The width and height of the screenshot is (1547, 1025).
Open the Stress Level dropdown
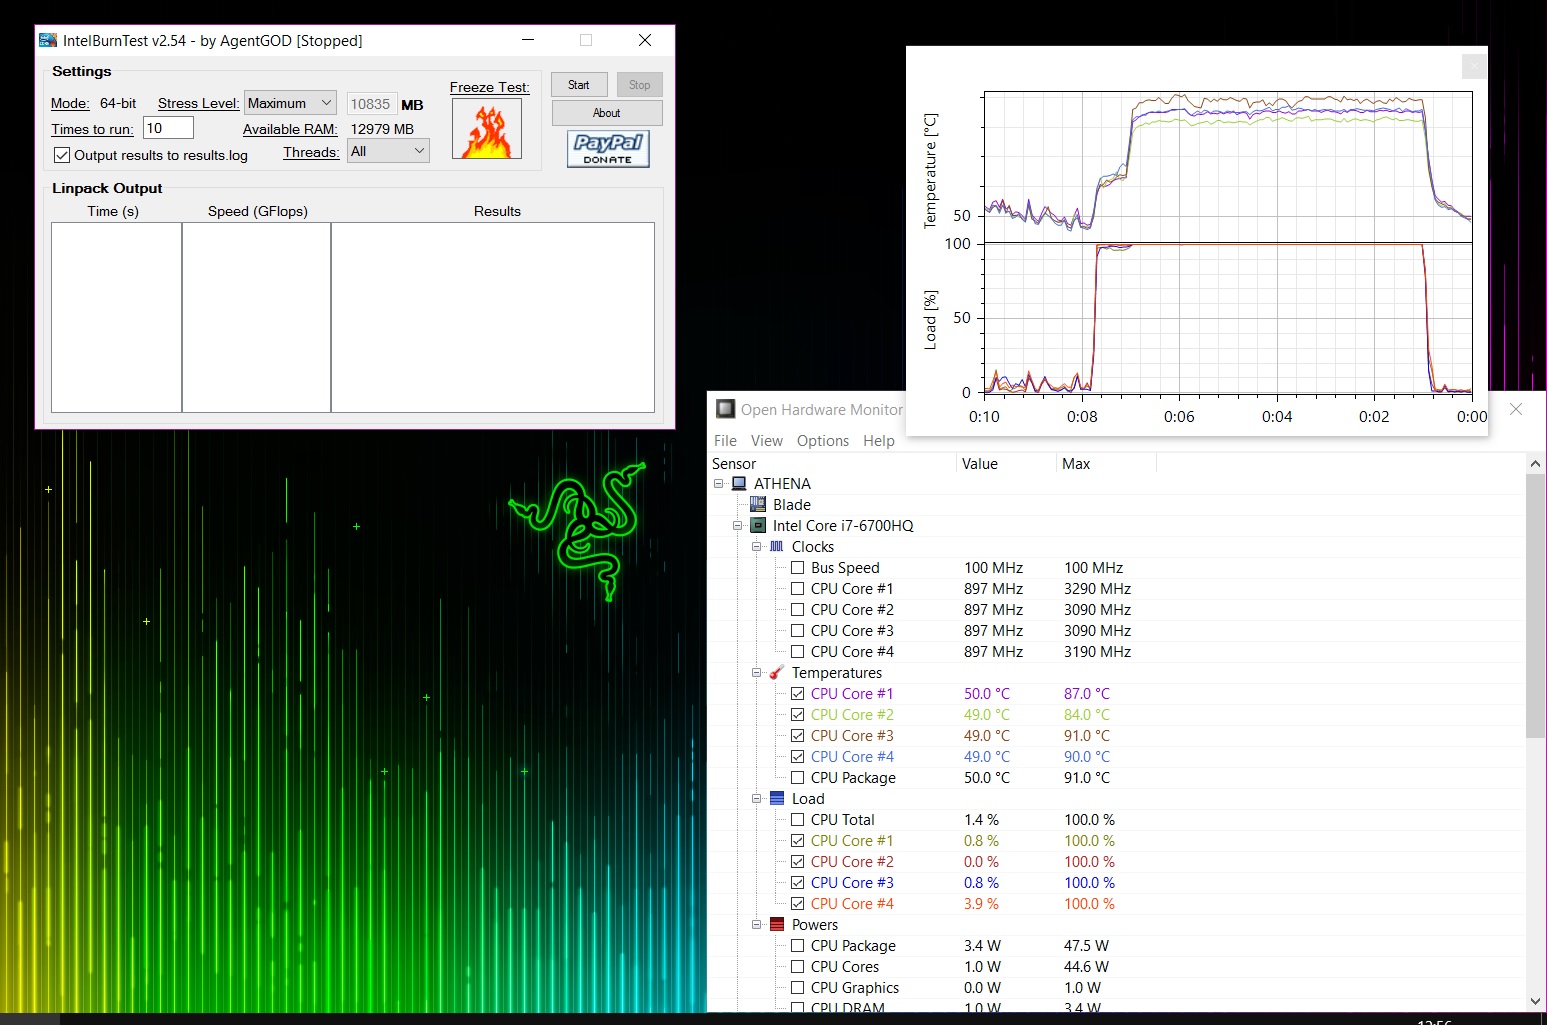click(x=290, y=103)
